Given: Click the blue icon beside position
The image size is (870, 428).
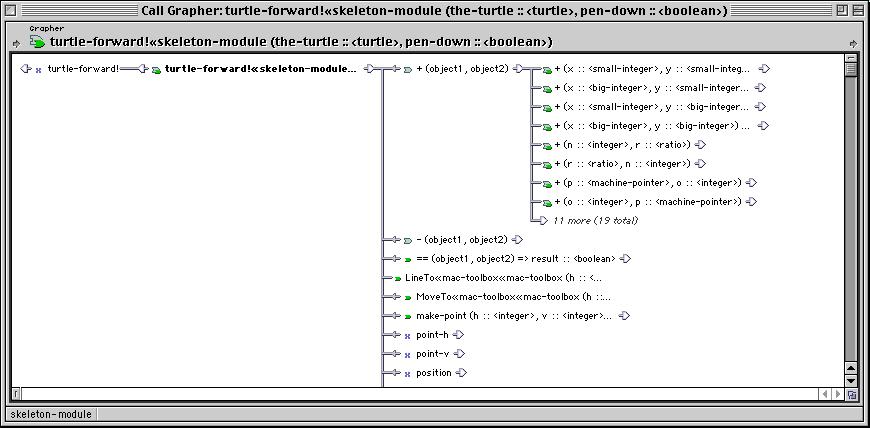Looking at the screenshot, I should pos(407,374).
